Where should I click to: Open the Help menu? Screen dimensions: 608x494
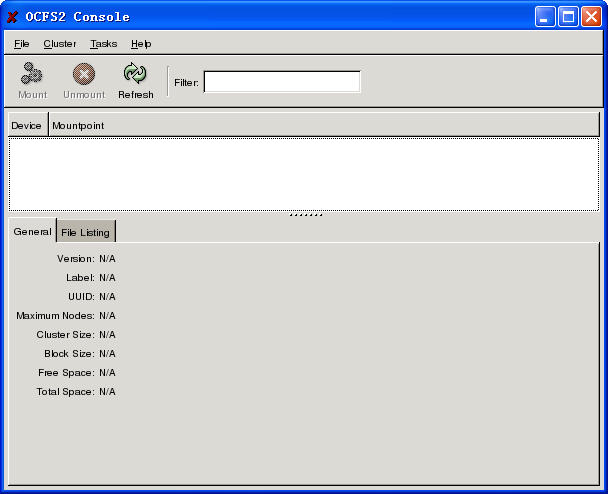click(141, 44)
